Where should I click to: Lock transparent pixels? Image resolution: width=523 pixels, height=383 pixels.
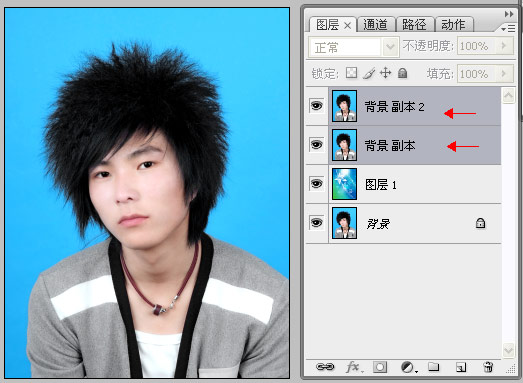click(x=351, y=73)
